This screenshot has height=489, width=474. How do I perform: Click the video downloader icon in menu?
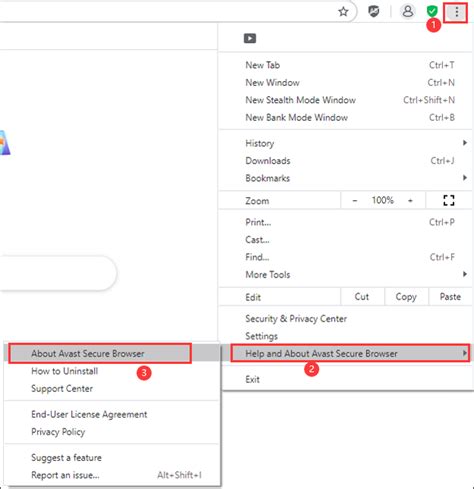pyautogui.click(x=250, y=38)
